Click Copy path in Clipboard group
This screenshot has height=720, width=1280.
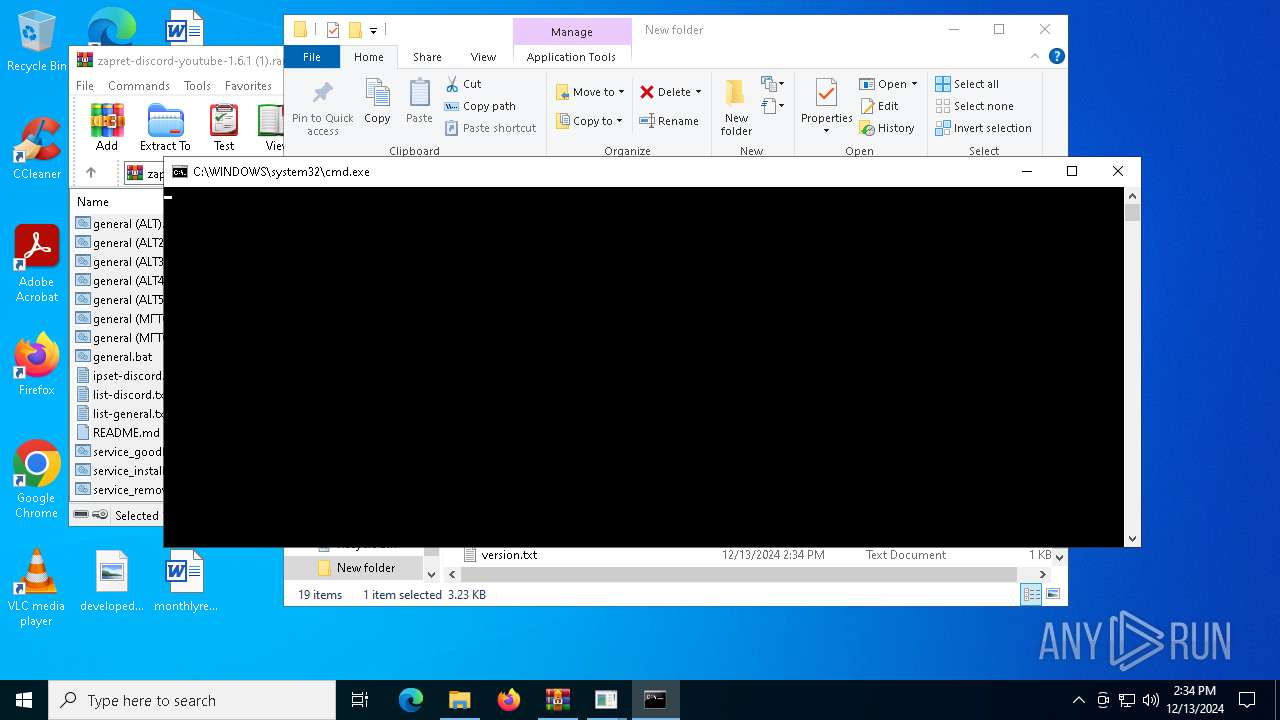481,106
